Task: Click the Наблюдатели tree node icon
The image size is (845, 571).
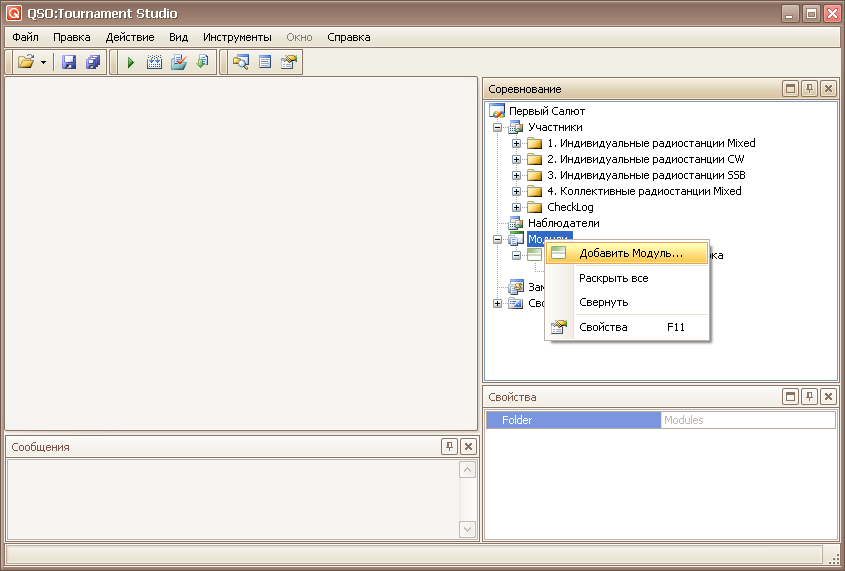Action: (515, 223)
